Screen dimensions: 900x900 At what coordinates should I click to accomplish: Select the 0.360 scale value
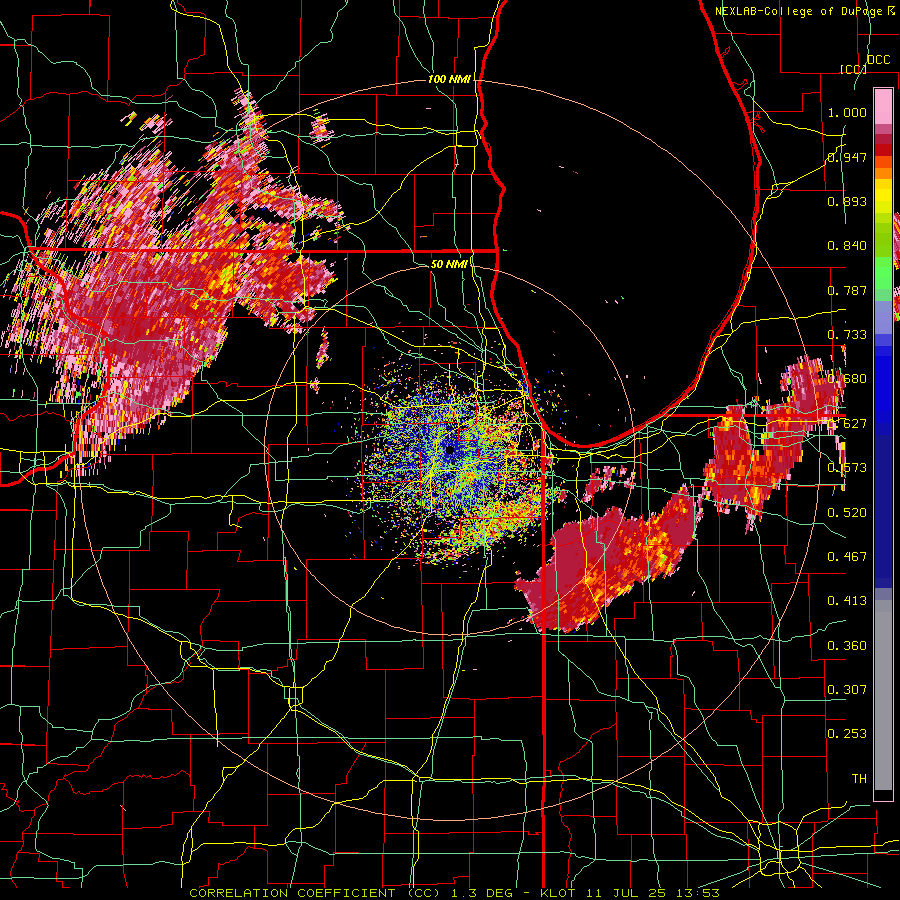847,646
